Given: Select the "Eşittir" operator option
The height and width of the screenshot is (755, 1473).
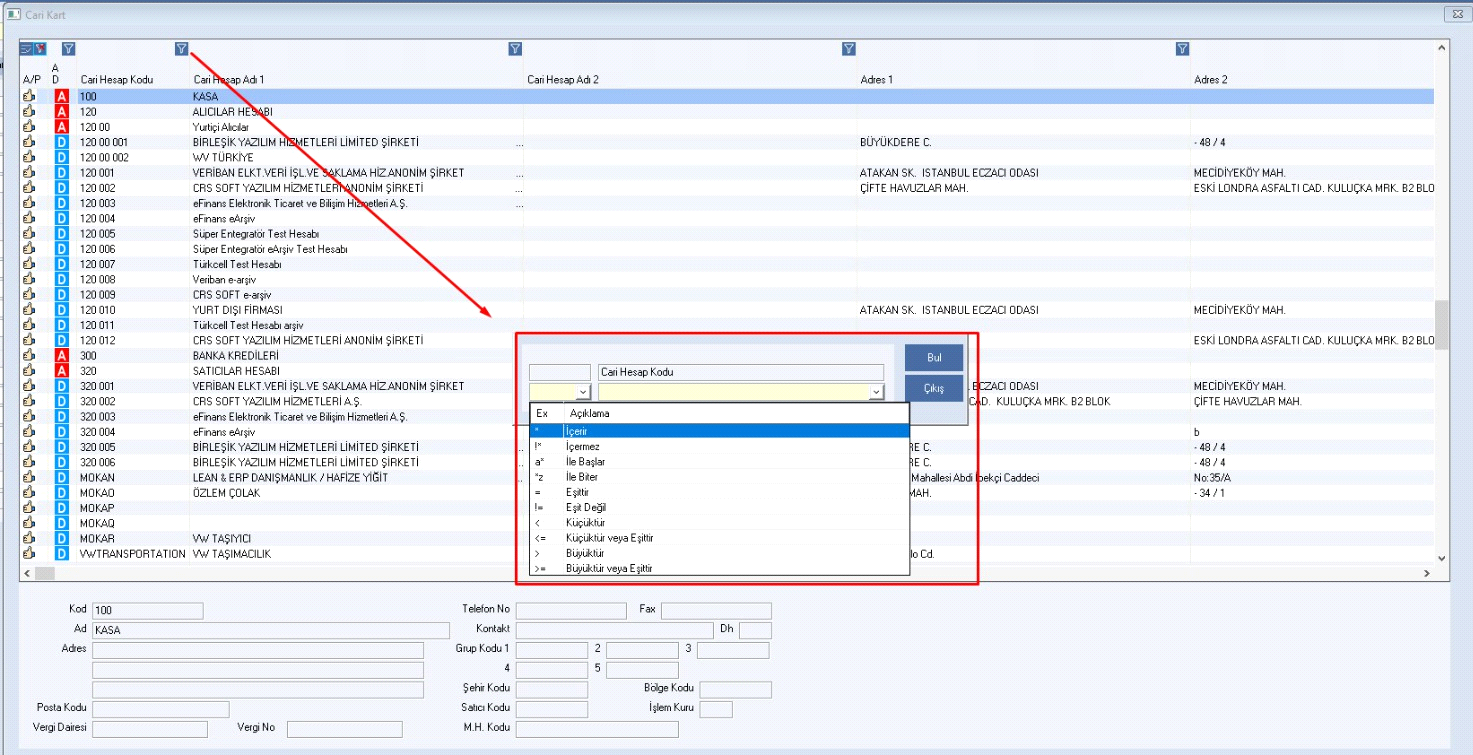Looking at the screenshot, I should pyautogui.click(x=577, y=492).
